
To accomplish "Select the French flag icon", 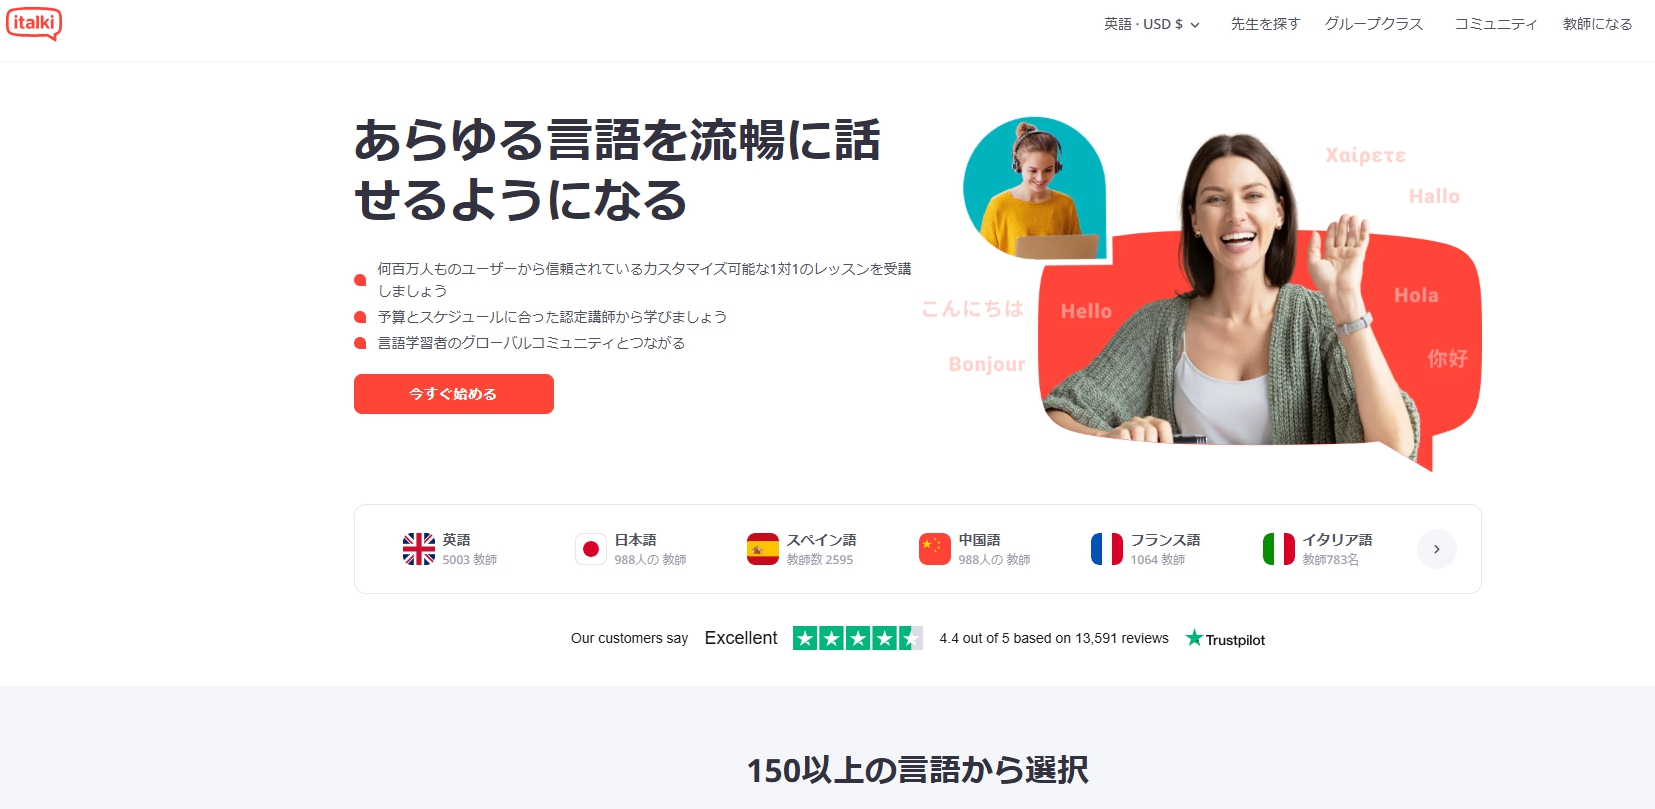I will pyautogui.click(x=1107, y=549).
